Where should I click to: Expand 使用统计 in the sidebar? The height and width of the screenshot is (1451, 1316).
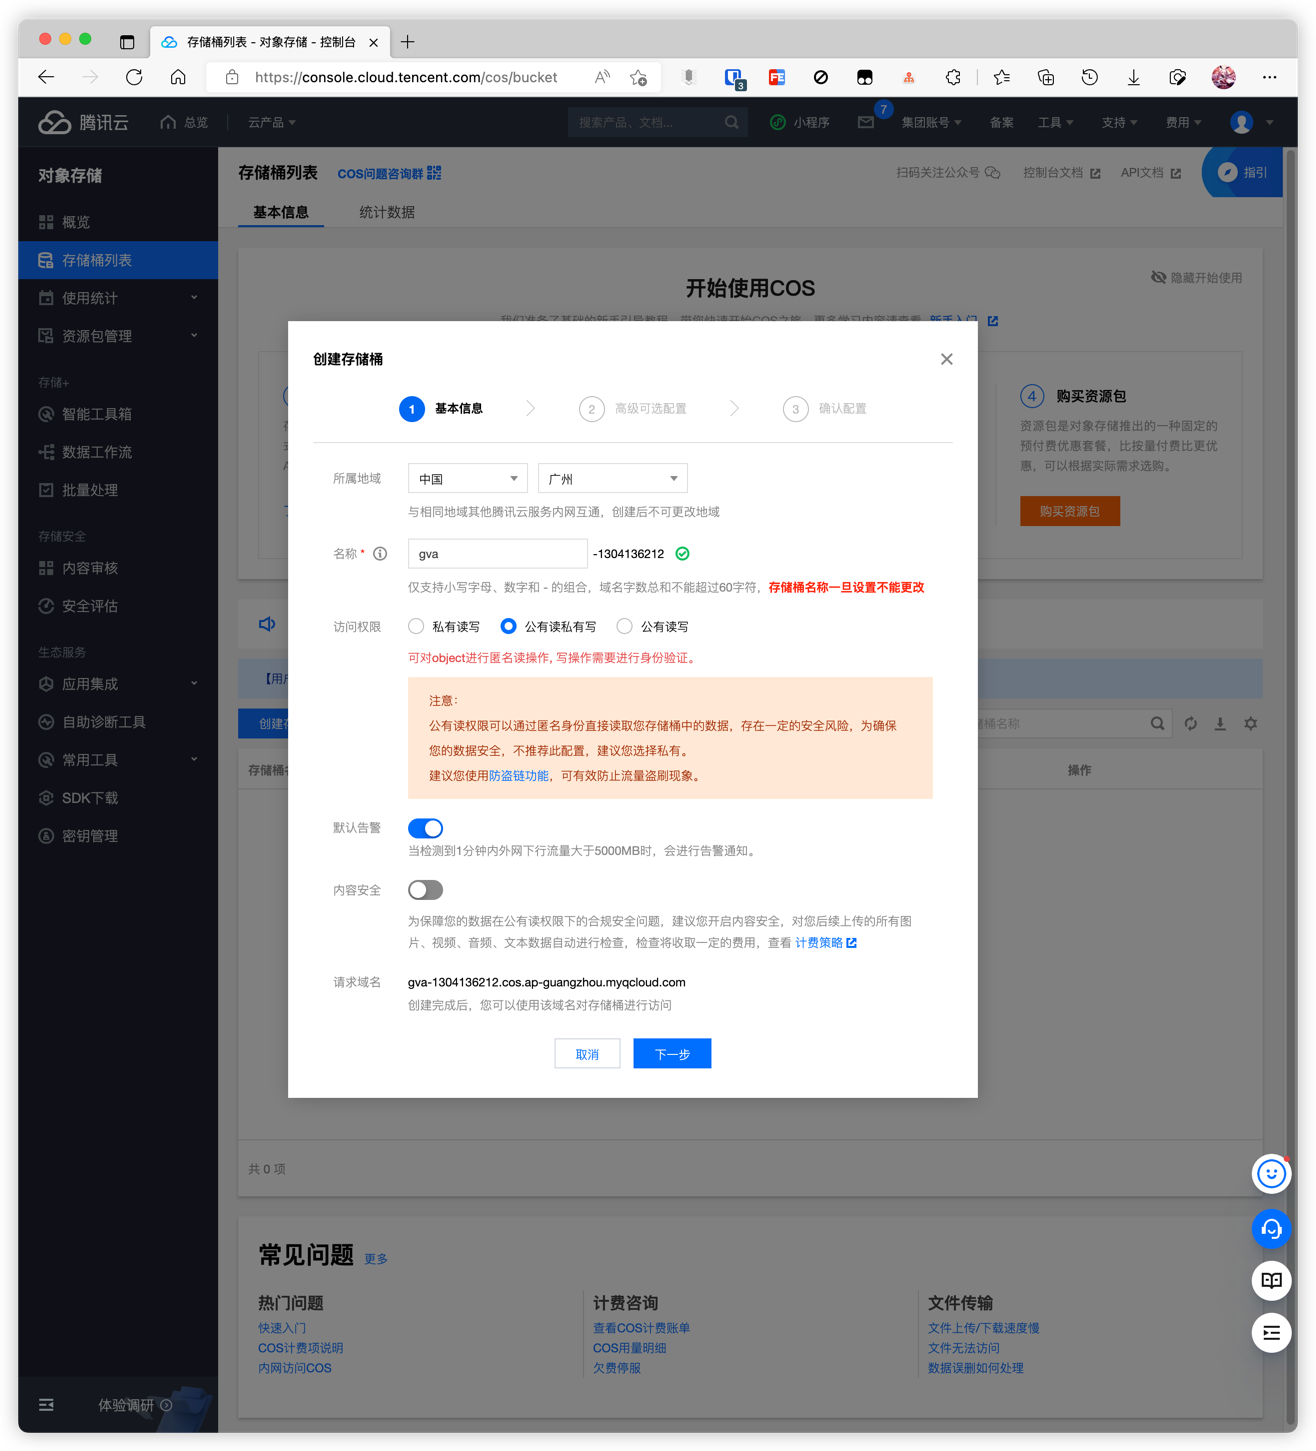118,298
